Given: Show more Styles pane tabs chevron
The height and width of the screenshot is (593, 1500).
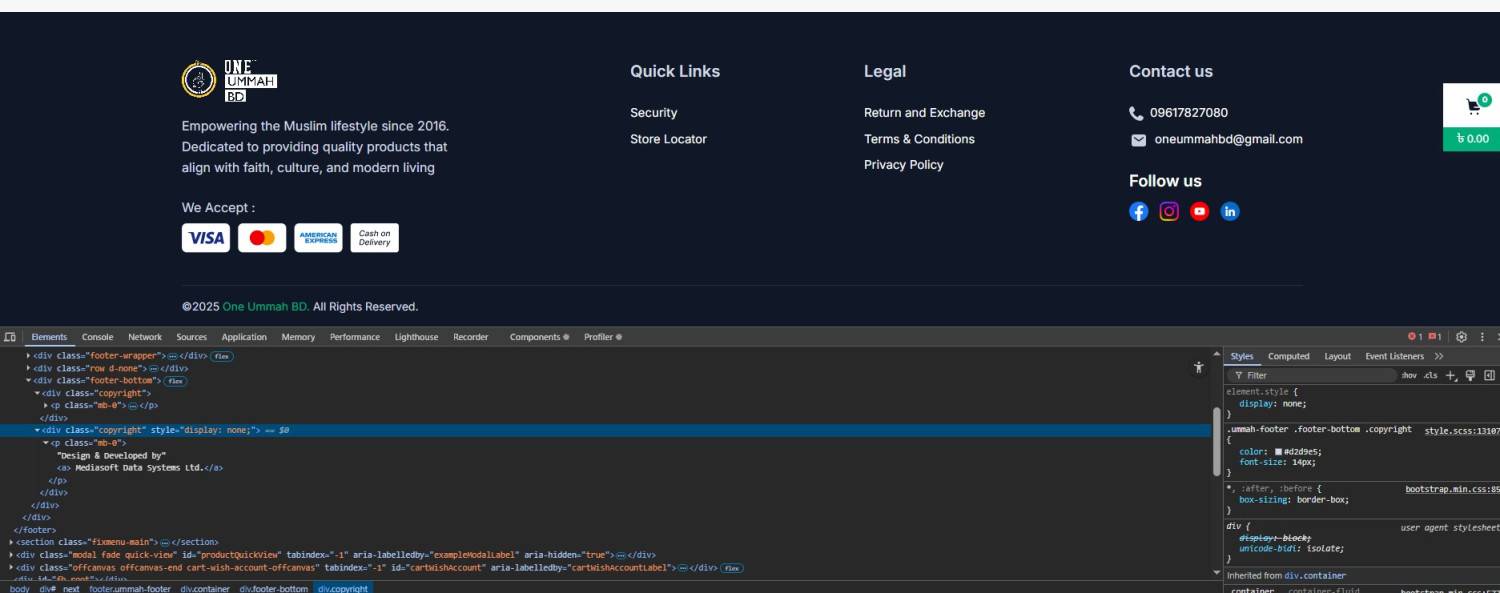Looking at the screenshot, I should click(x=1439, y=356).
